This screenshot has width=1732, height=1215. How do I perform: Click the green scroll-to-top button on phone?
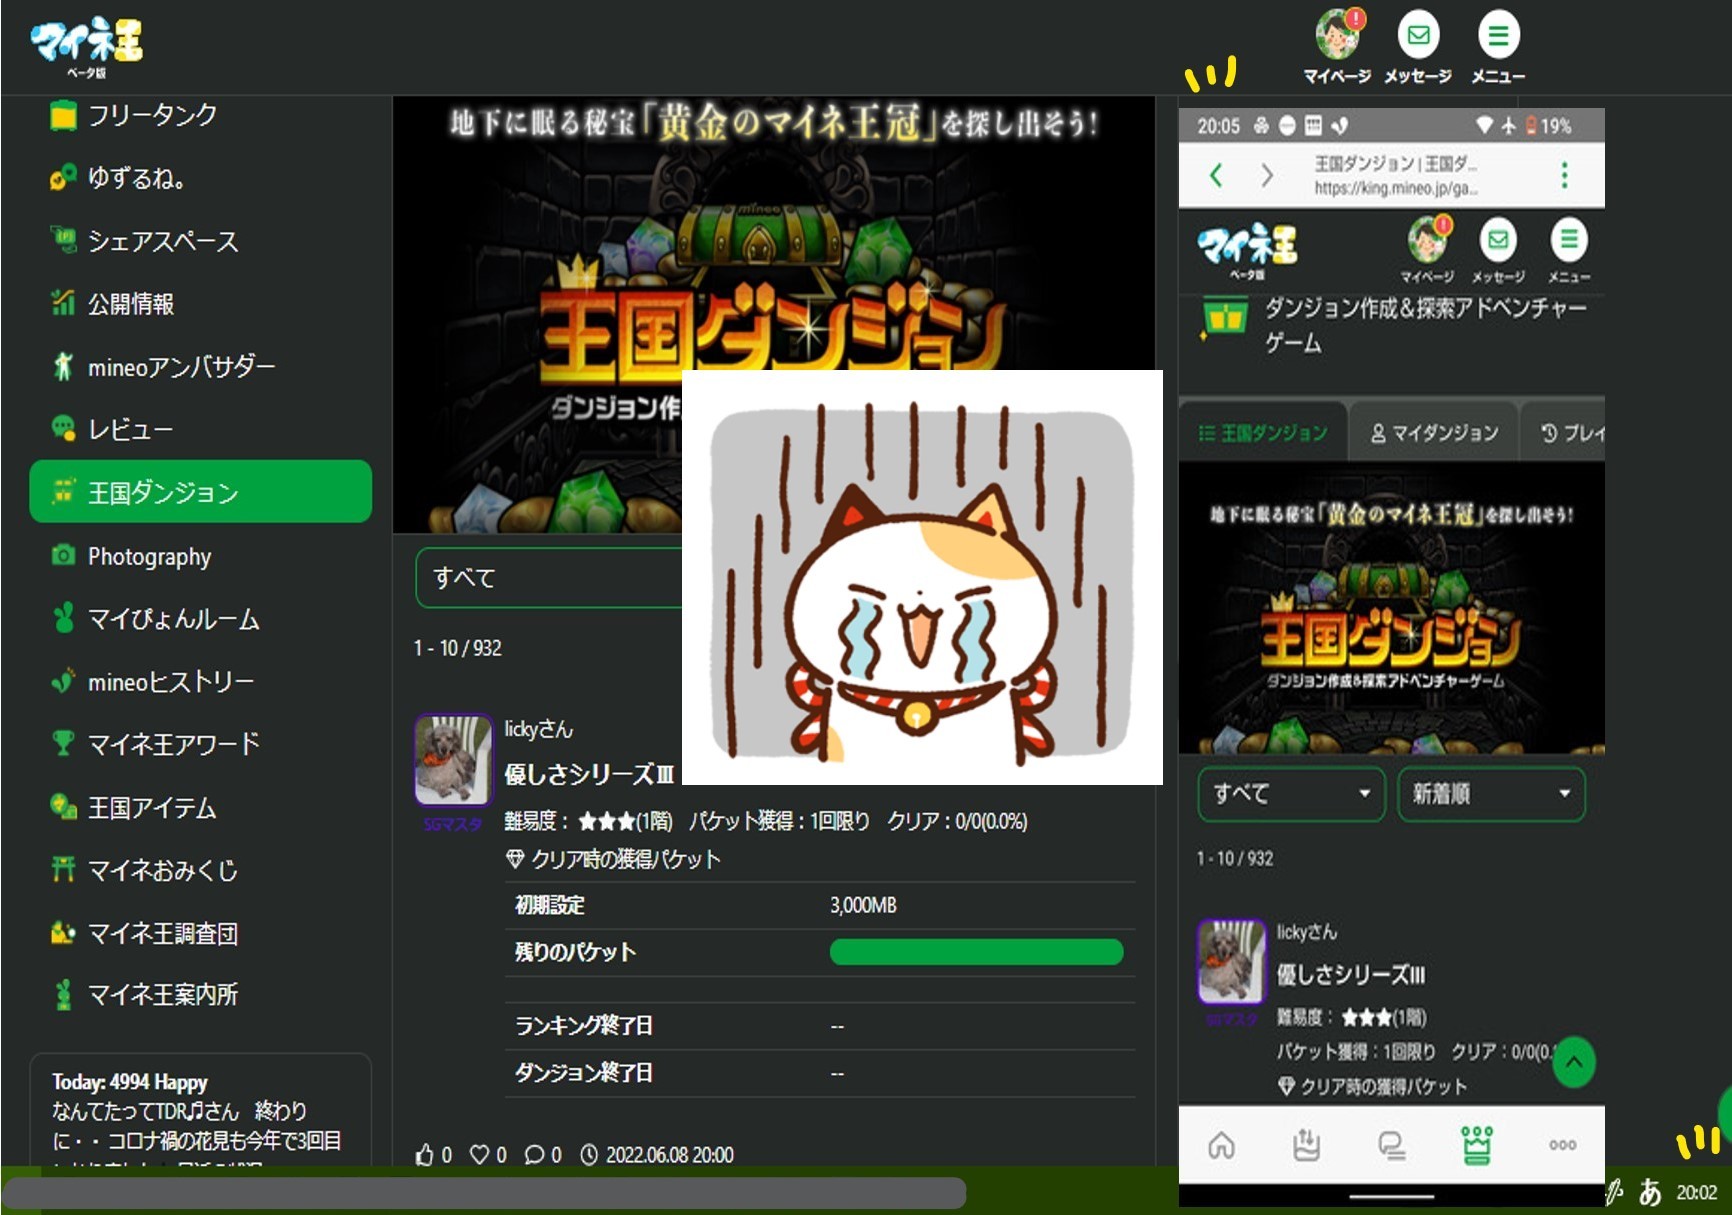(1574, 1062)
